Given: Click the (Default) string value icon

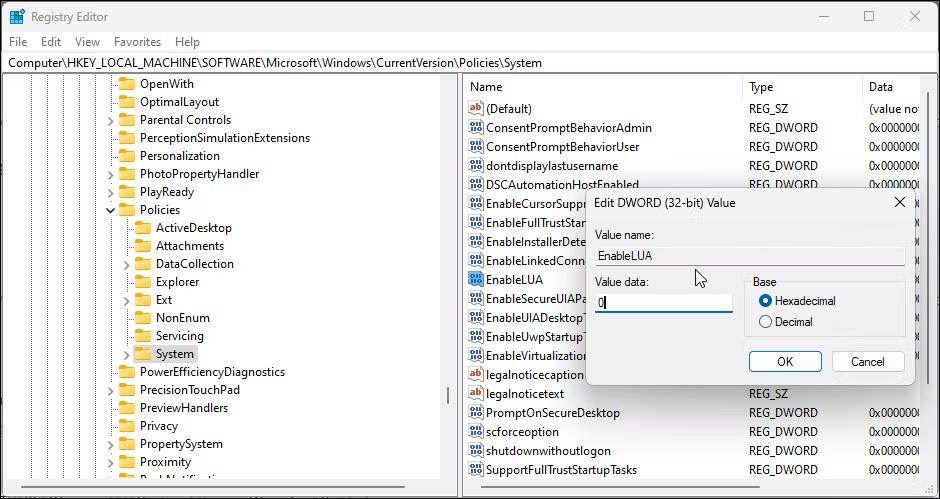Looking at the screenshot, I should coord(475,109).
